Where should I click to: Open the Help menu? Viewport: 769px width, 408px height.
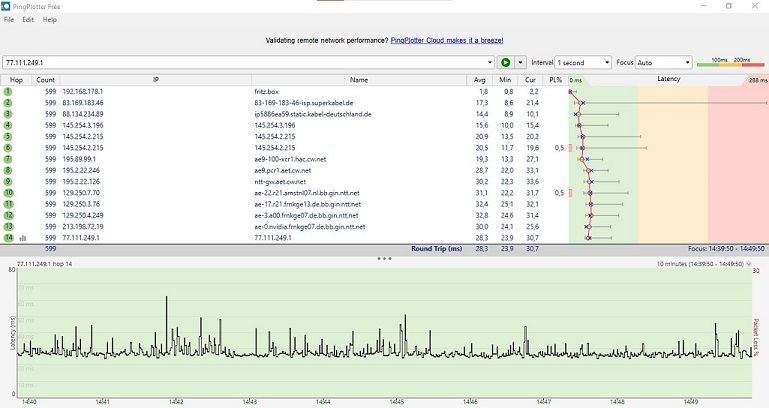50,20
